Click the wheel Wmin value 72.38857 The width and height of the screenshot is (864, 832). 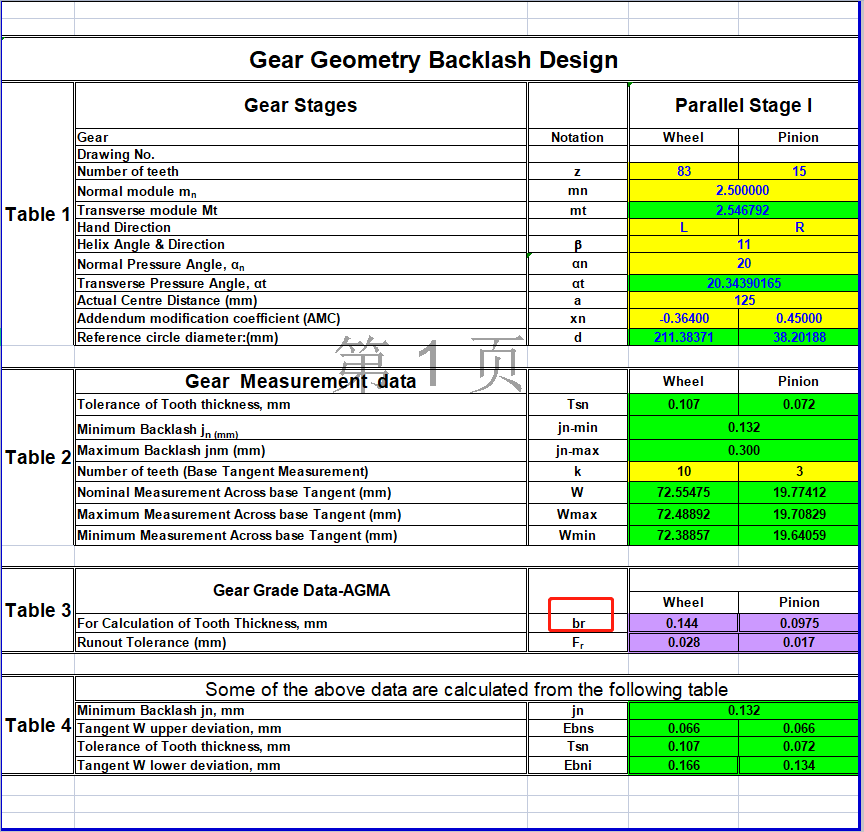click(683, 535)
